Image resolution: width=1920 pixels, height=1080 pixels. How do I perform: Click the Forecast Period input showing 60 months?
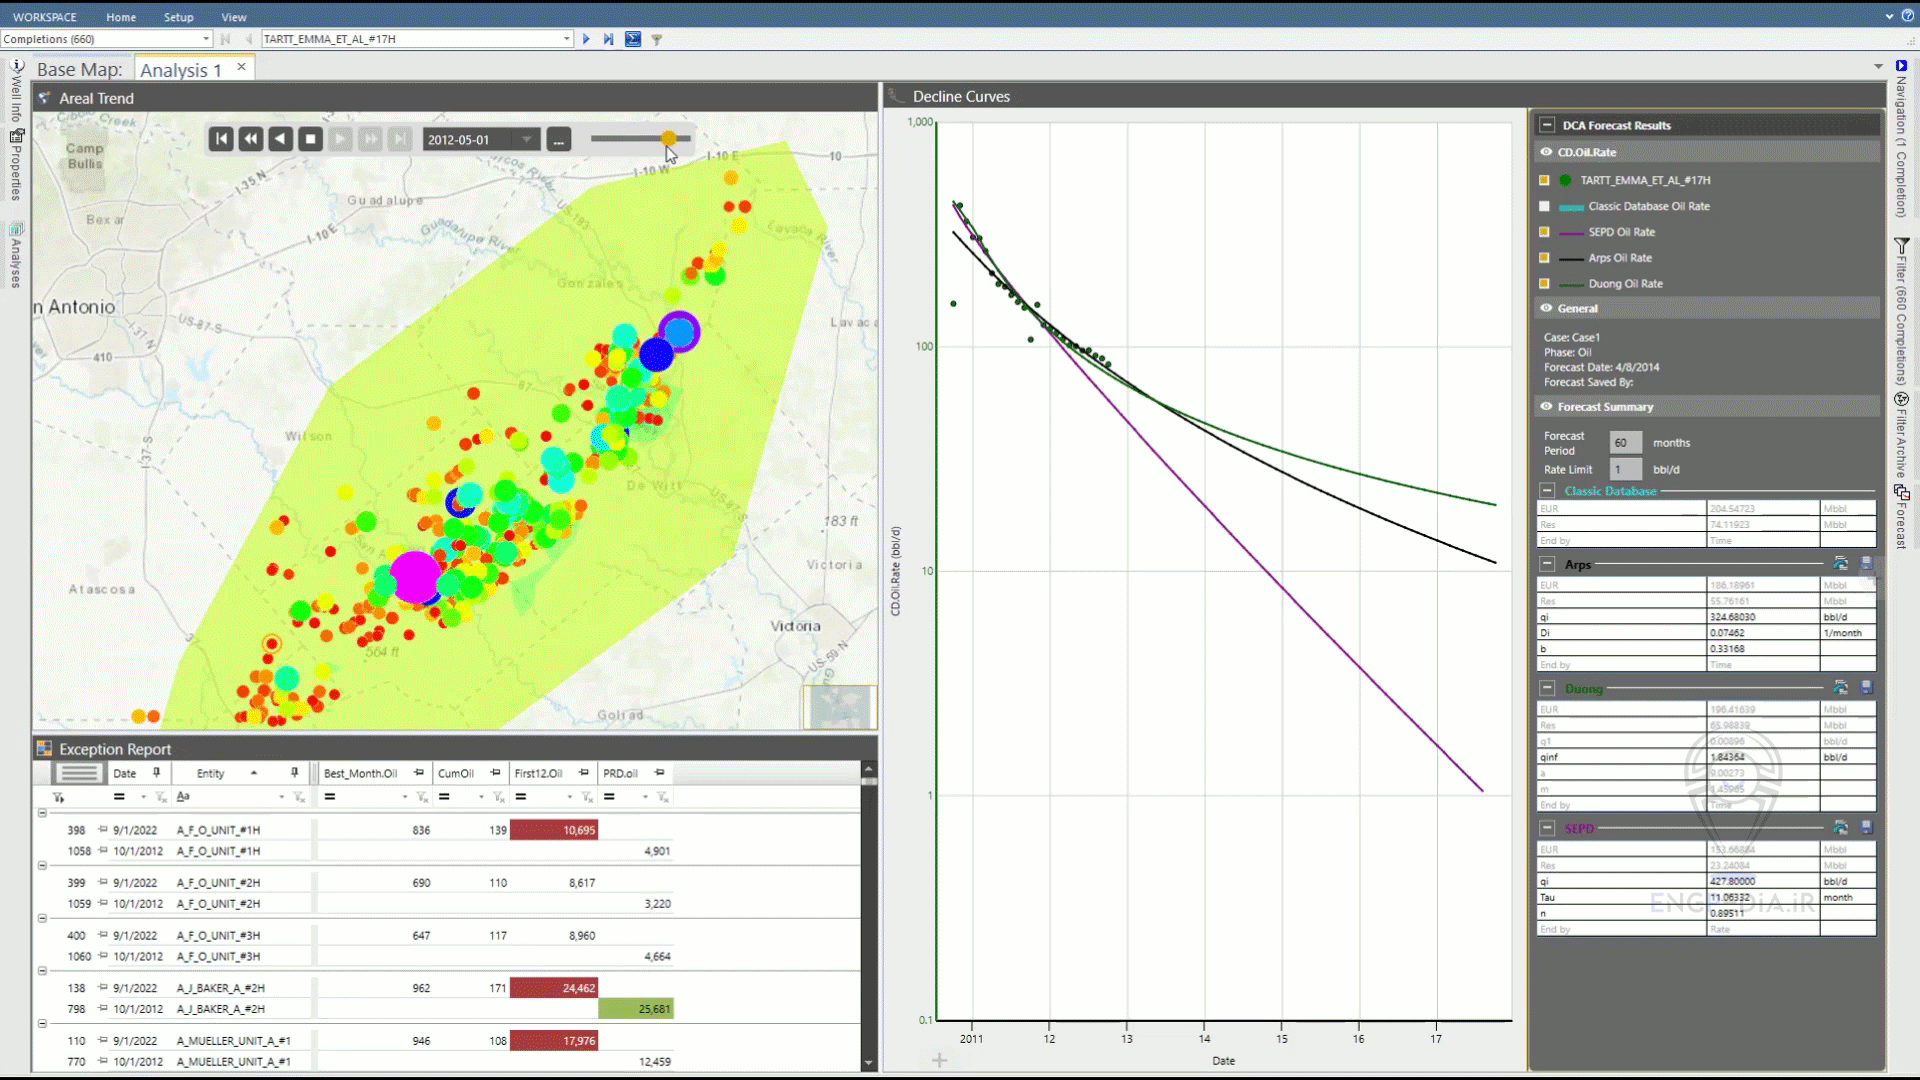(1624, 442)
